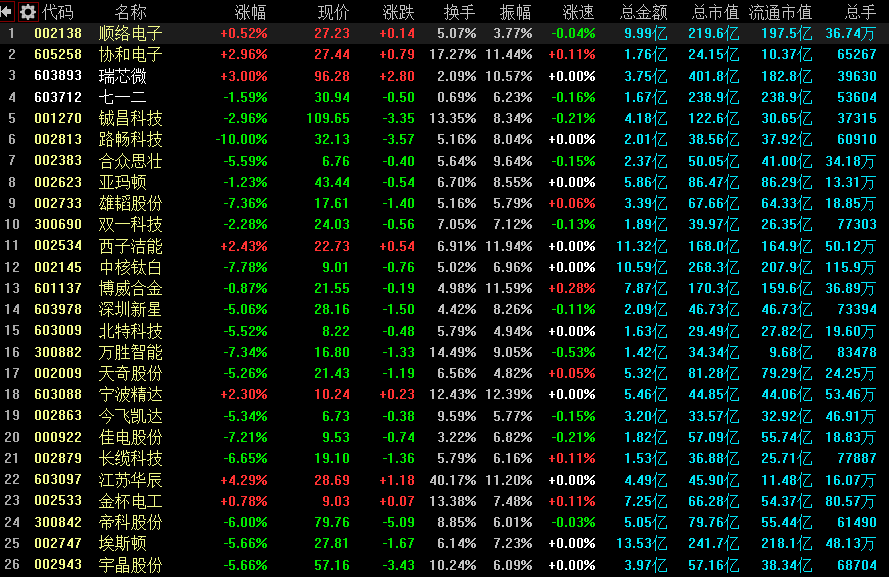Click turnover rate 40.17%
Image resolution: width=889 pixels, height=577 pixels.
coord(453,480)
